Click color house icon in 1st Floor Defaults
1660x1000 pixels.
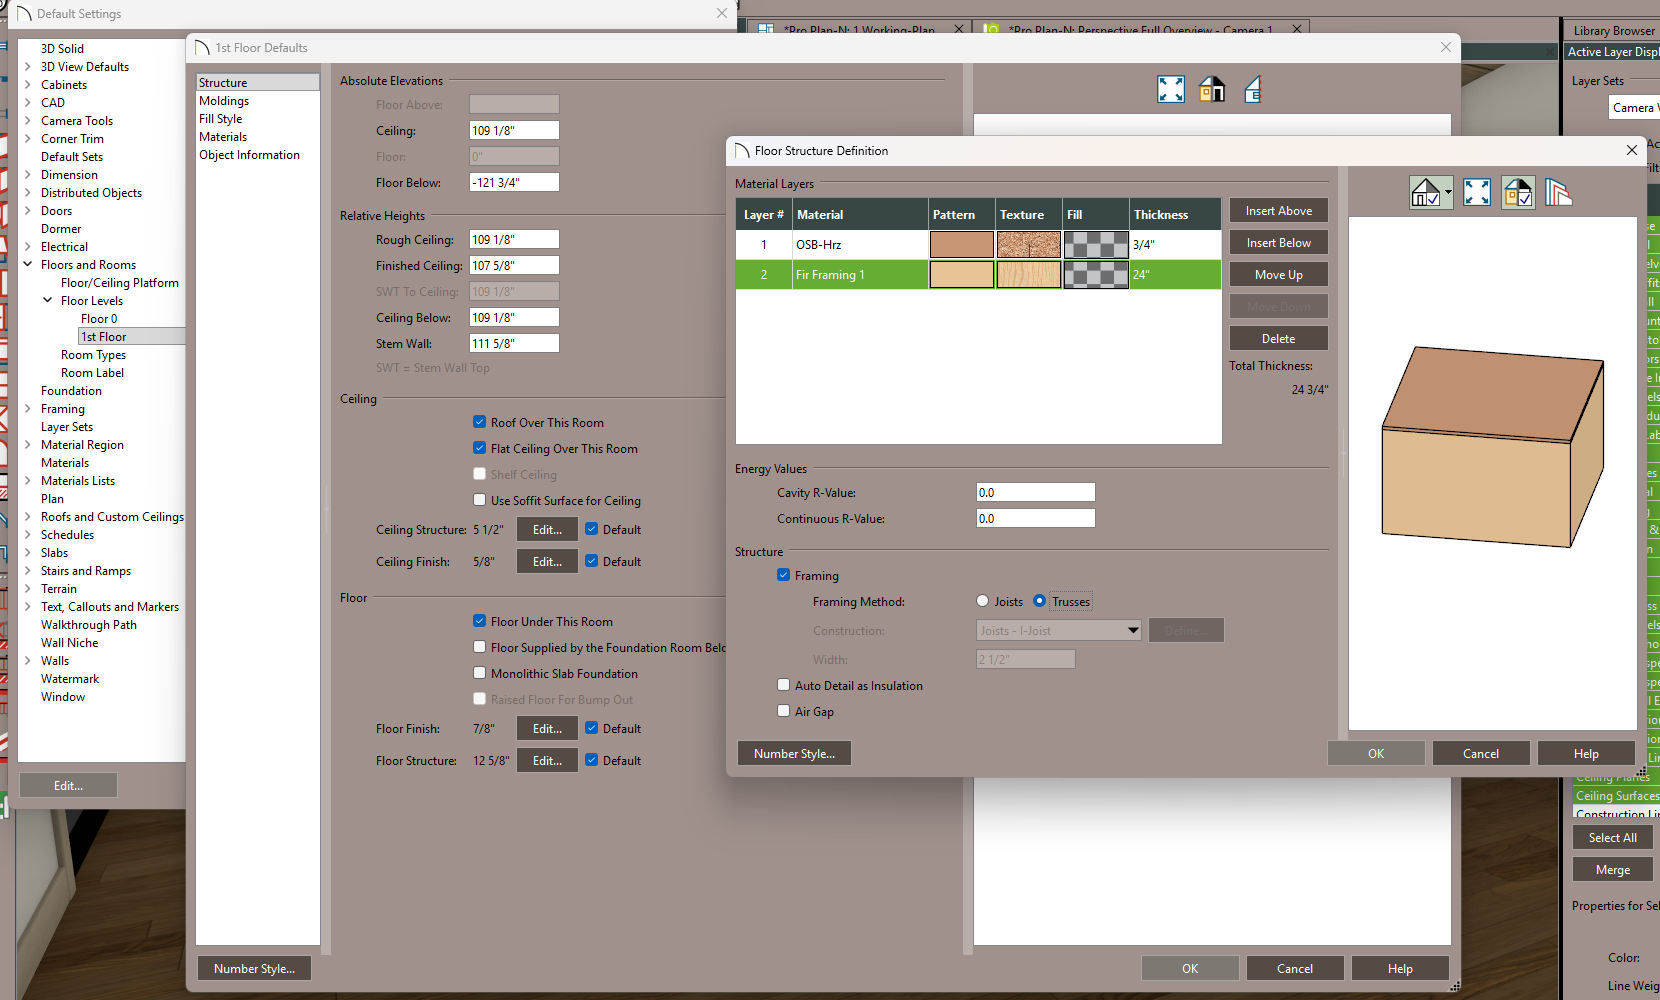(x=1212, y=90)
